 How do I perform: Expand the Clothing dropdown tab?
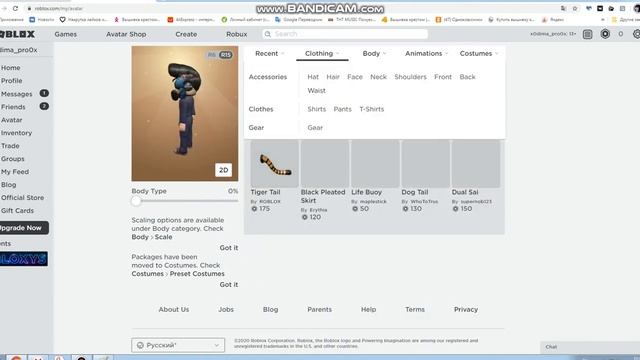pyautogui.click(x=322, y=53)
